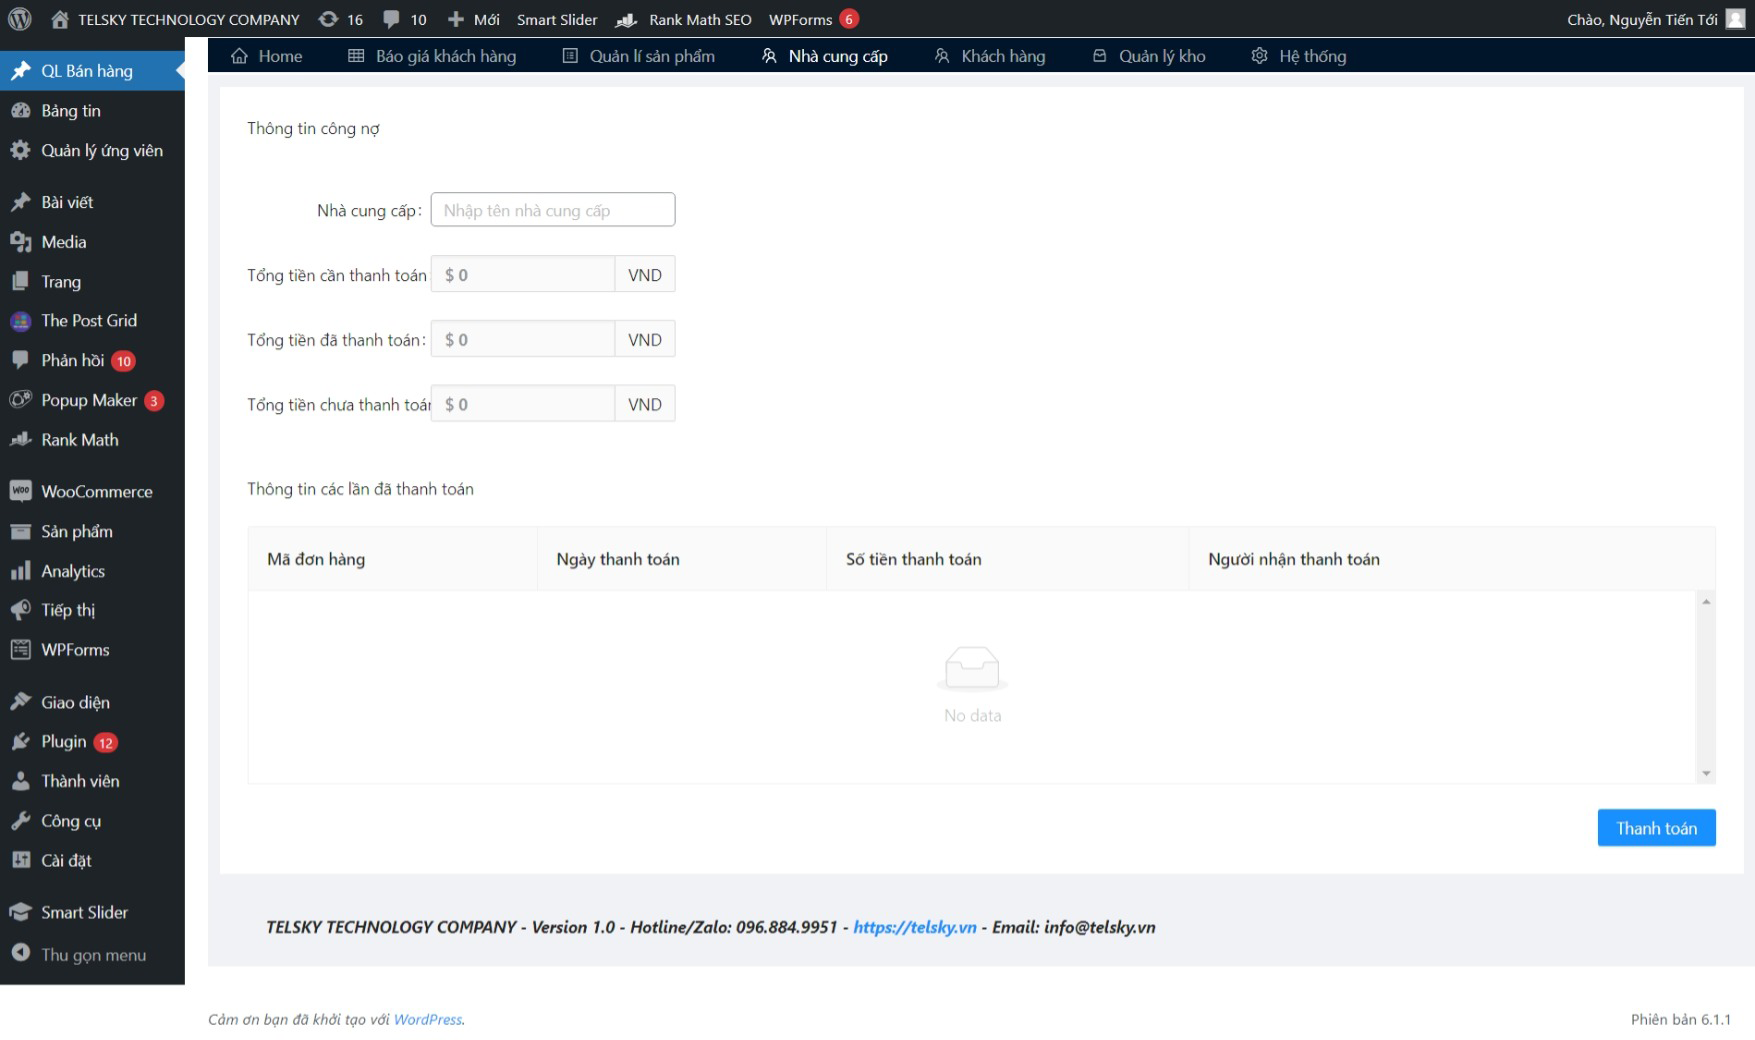This screenshot has width=1755, height=1040.
Task: Click the brush icon of Giao diện
Action: [20, 702]
